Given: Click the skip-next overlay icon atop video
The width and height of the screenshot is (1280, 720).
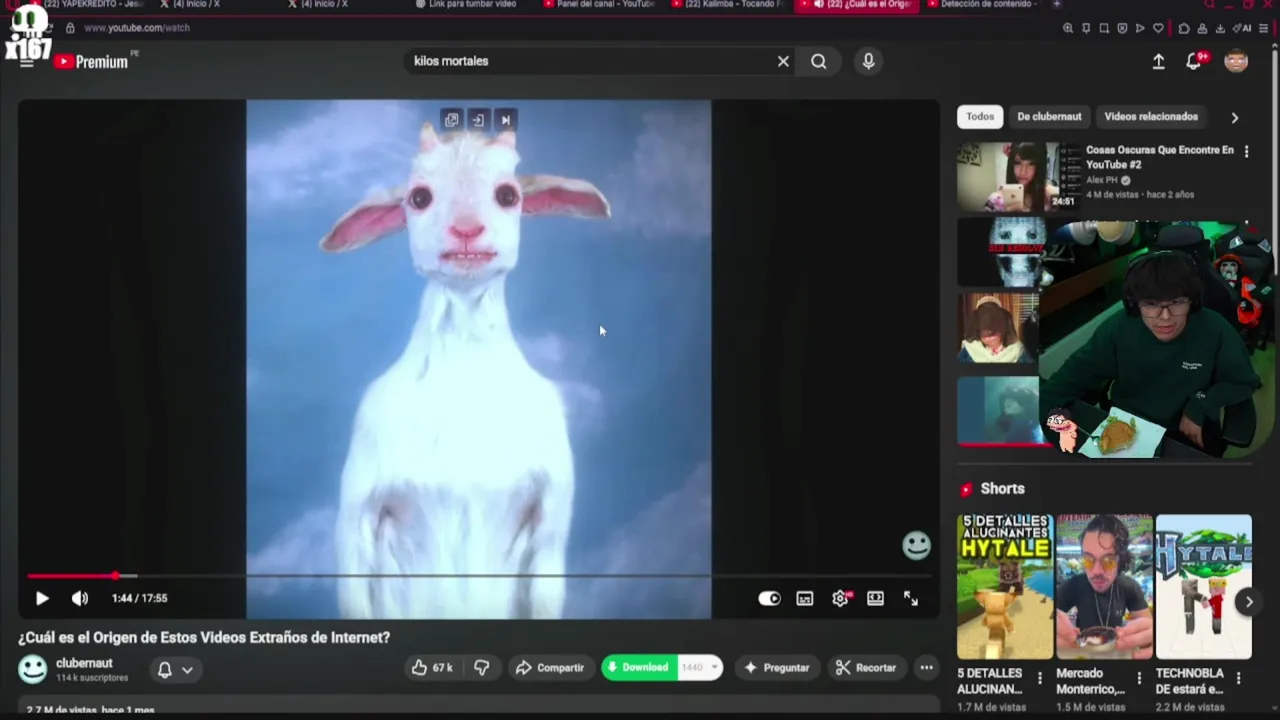Looking at the screenshot, I should [505, 120].
